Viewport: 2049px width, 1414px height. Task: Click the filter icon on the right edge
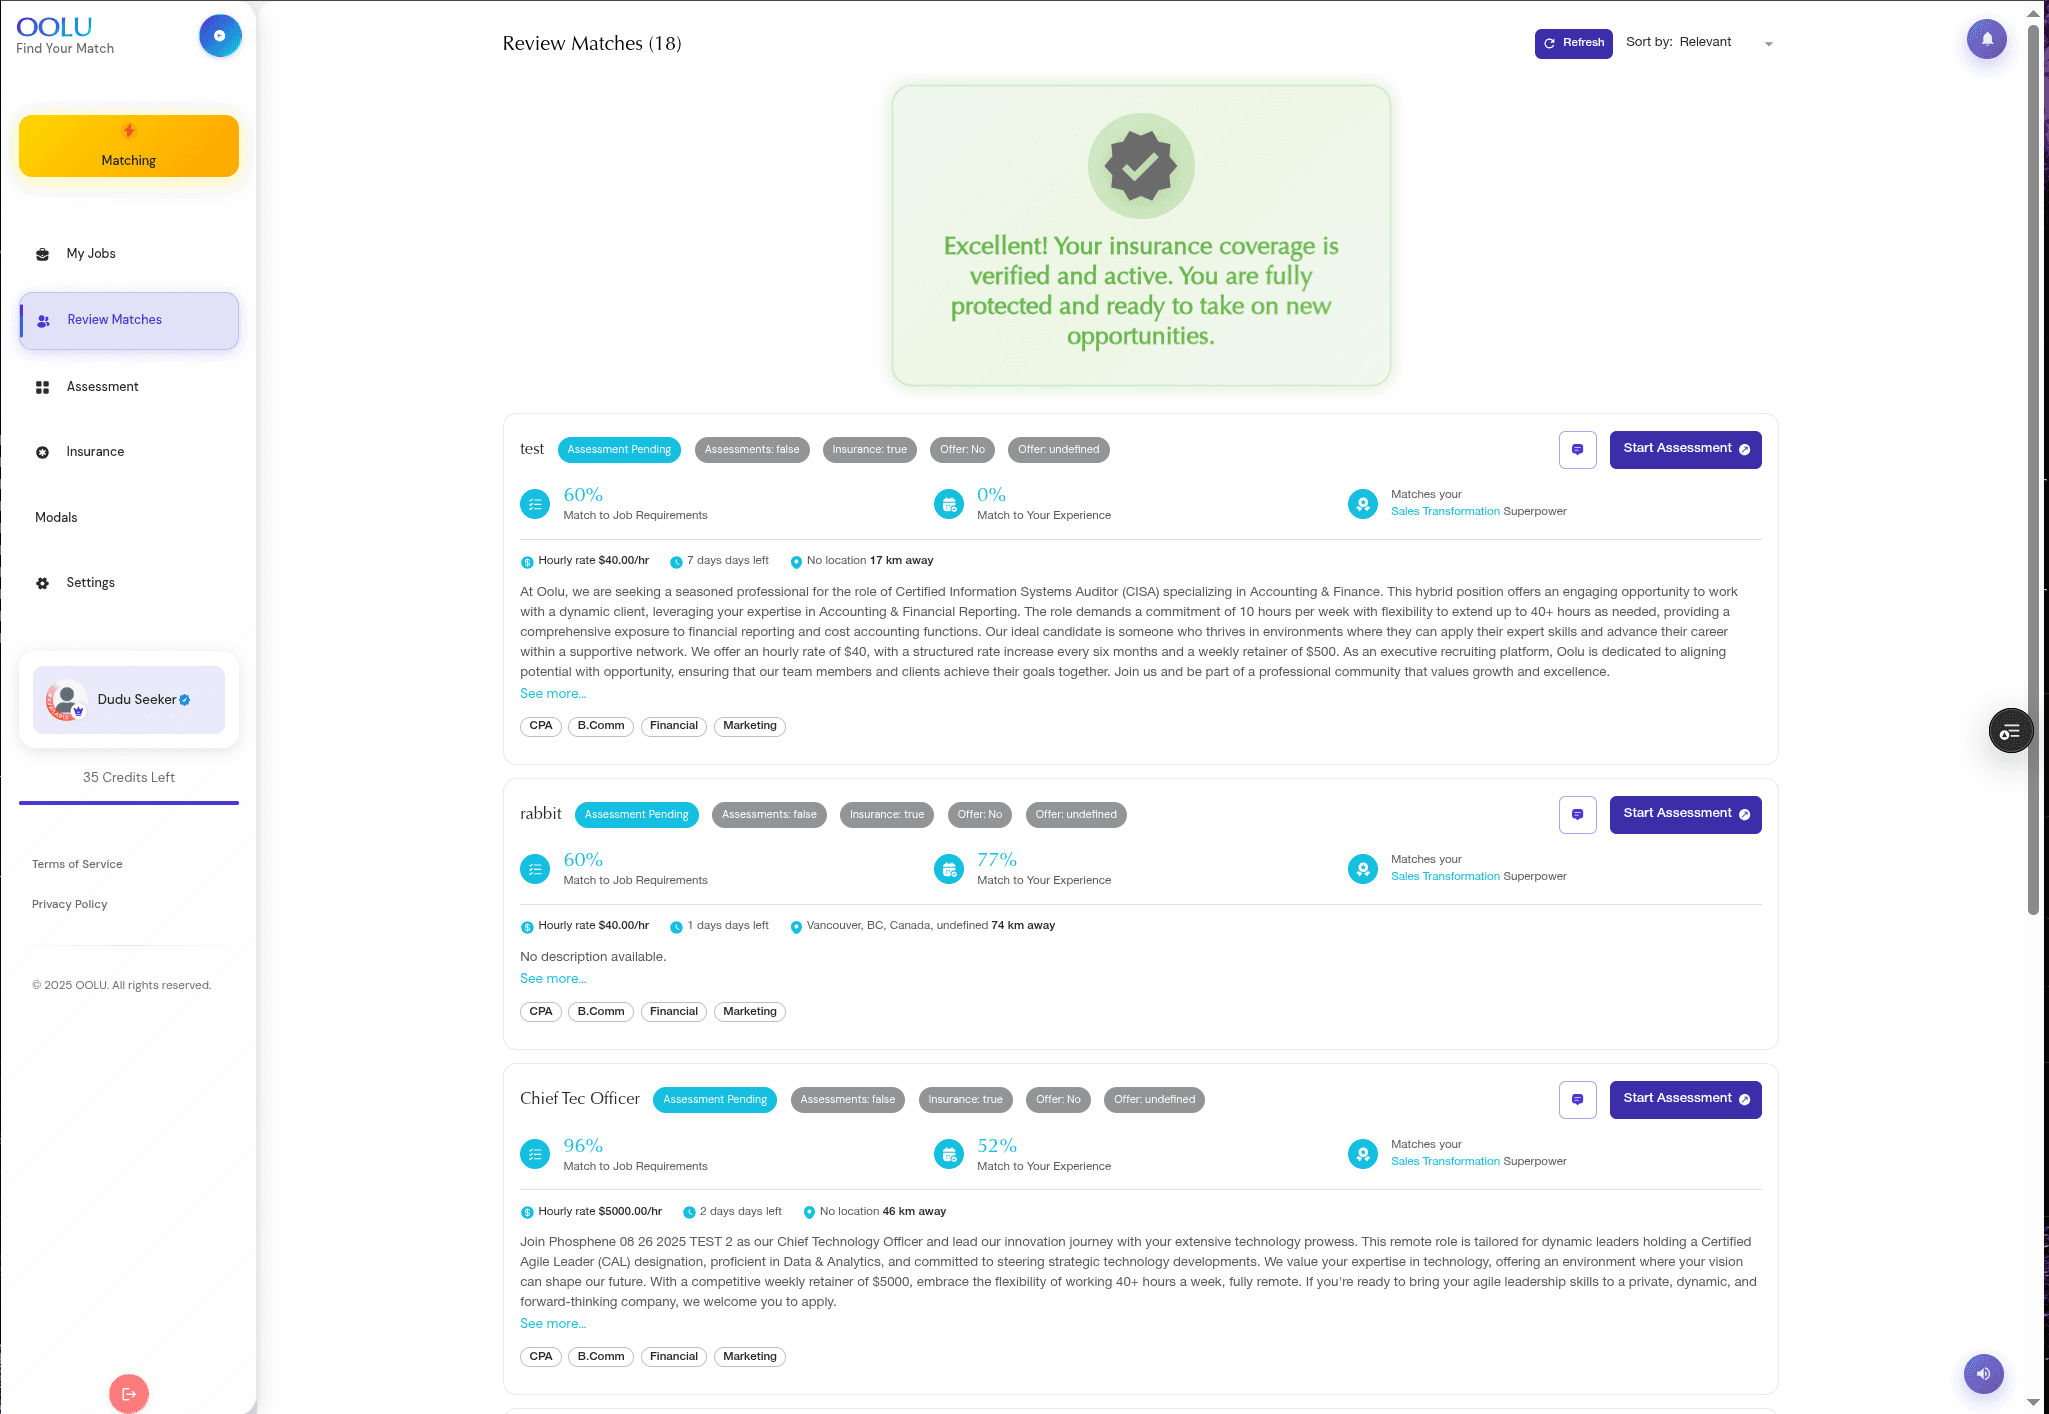click(2011, 730)
